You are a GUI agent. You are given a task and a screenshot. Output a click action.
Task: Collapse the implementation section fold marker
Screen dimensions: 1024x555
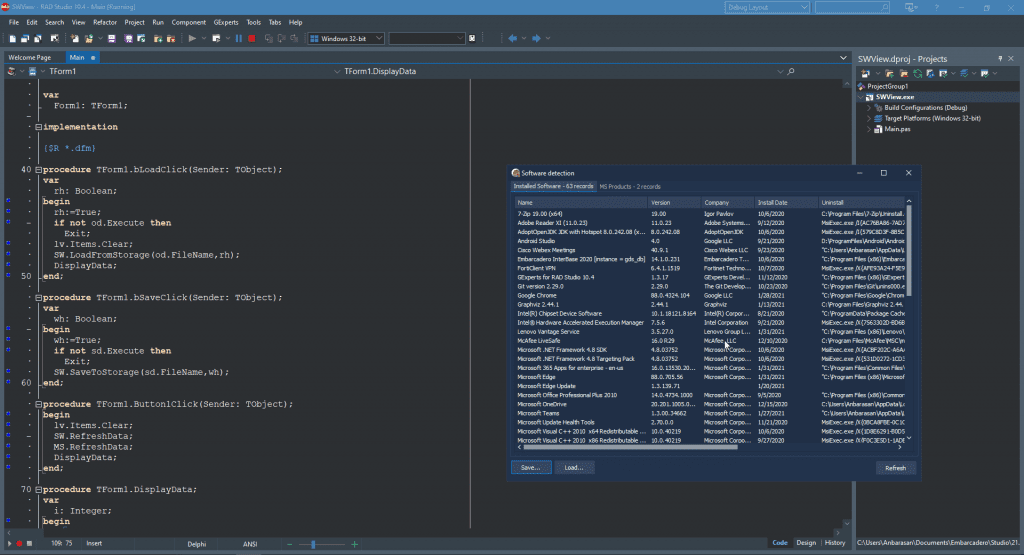(x=39, y=127)
